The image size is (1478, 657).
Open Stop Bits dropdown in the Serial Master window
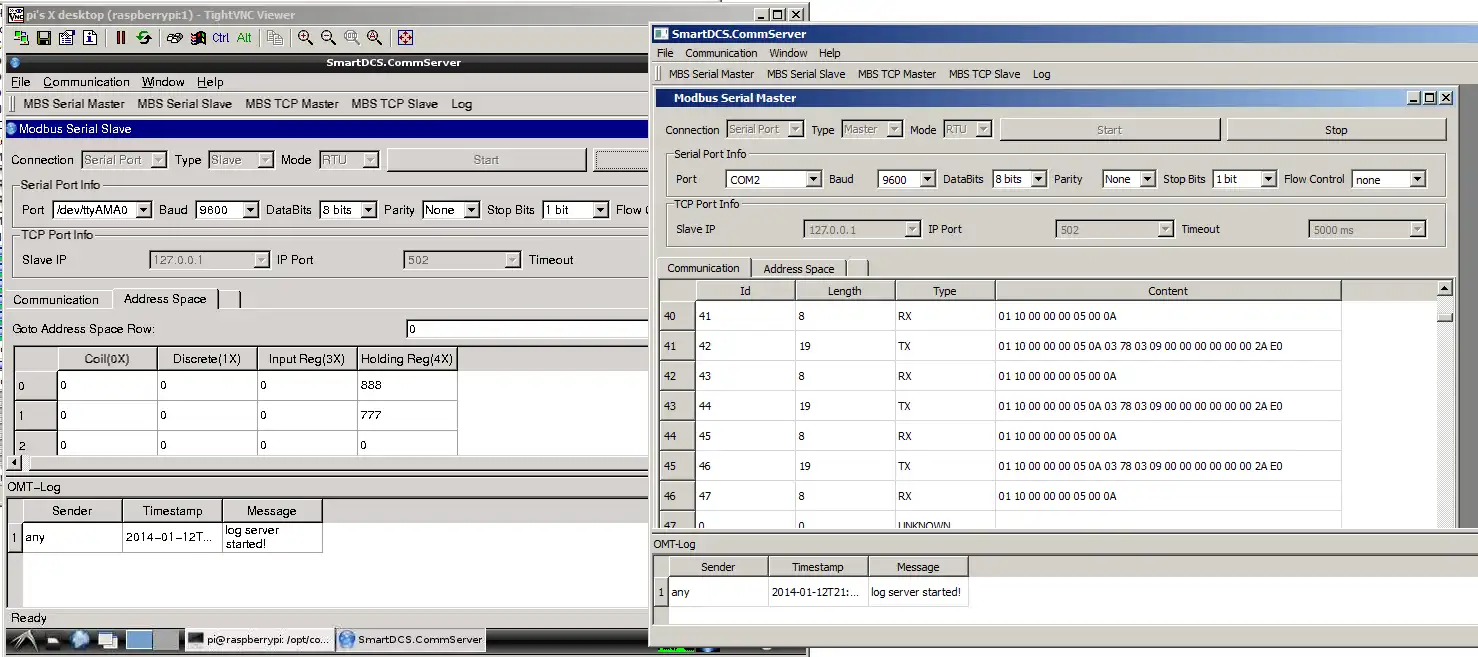(x=1268, y=180)
